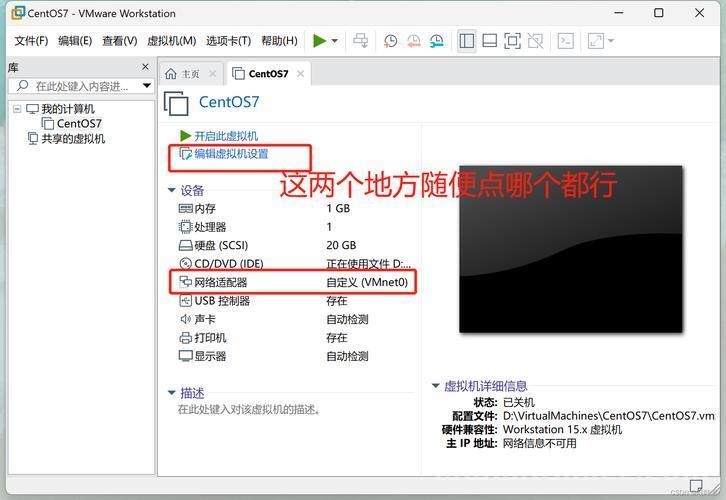Open the 选项卡(T) menu

229,41
